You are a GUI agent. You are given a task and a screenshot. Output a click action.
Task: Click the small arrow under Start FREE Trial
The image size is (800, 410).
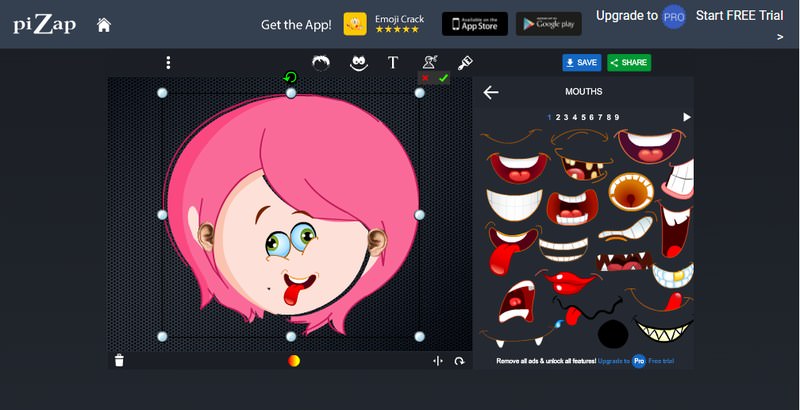tap(780, 37)
